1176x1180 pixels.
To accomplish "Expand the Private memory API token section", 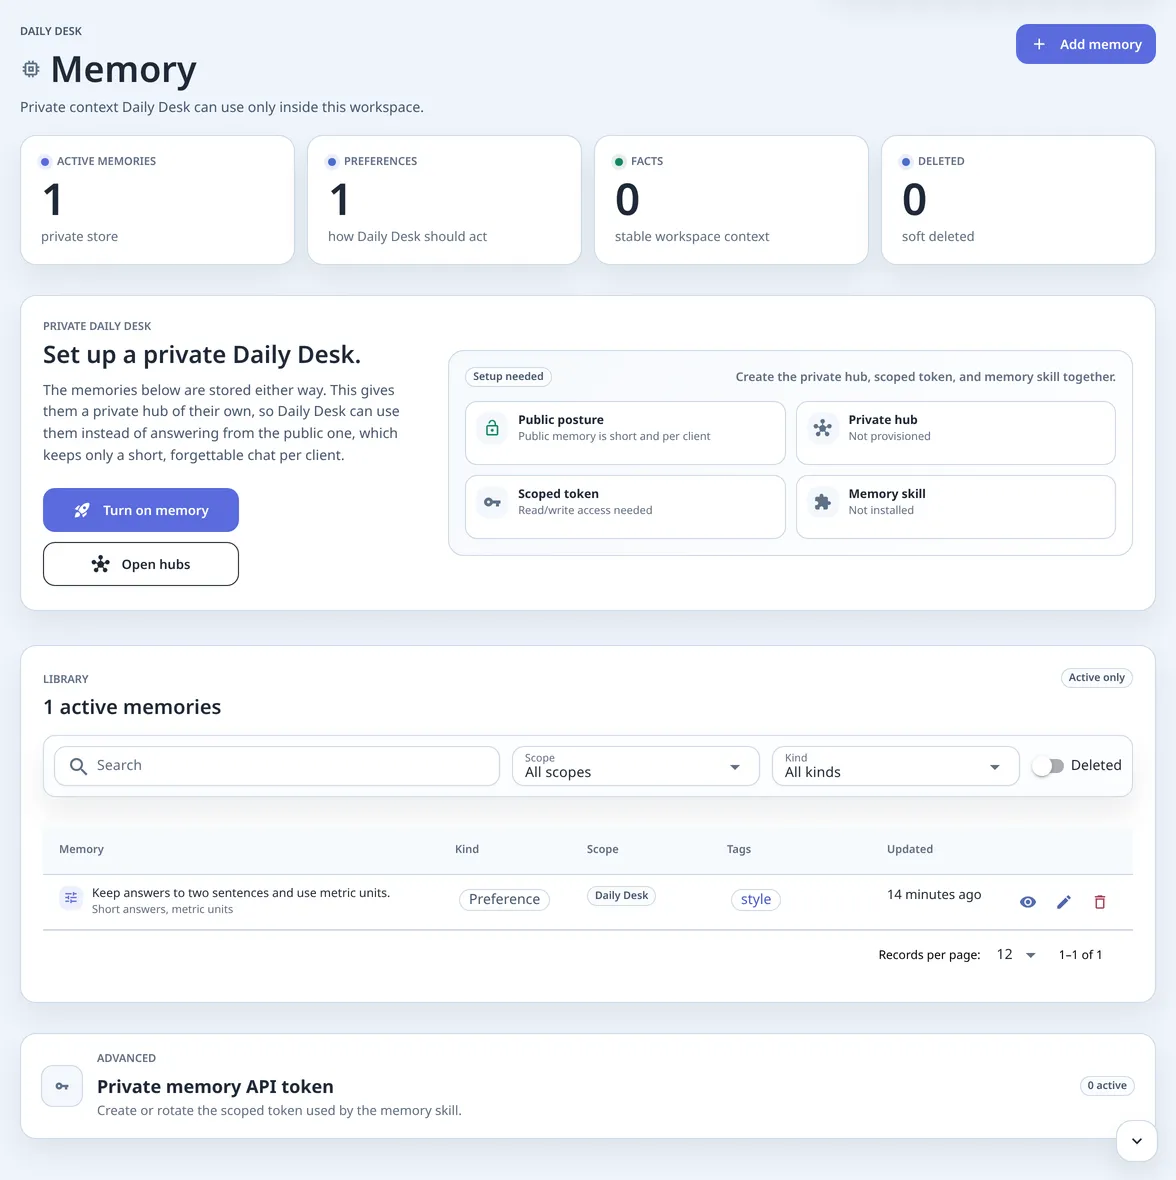I will (x=588, y=1086).
